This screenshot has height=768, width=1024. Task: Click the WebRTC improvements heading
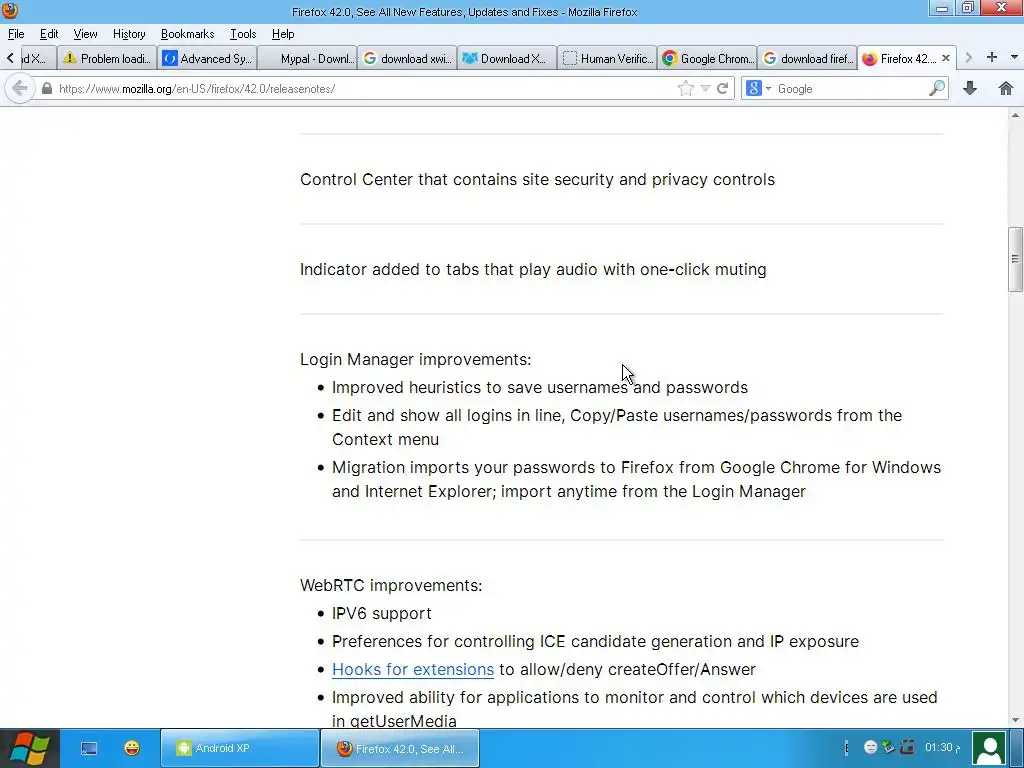coord(391,585)
